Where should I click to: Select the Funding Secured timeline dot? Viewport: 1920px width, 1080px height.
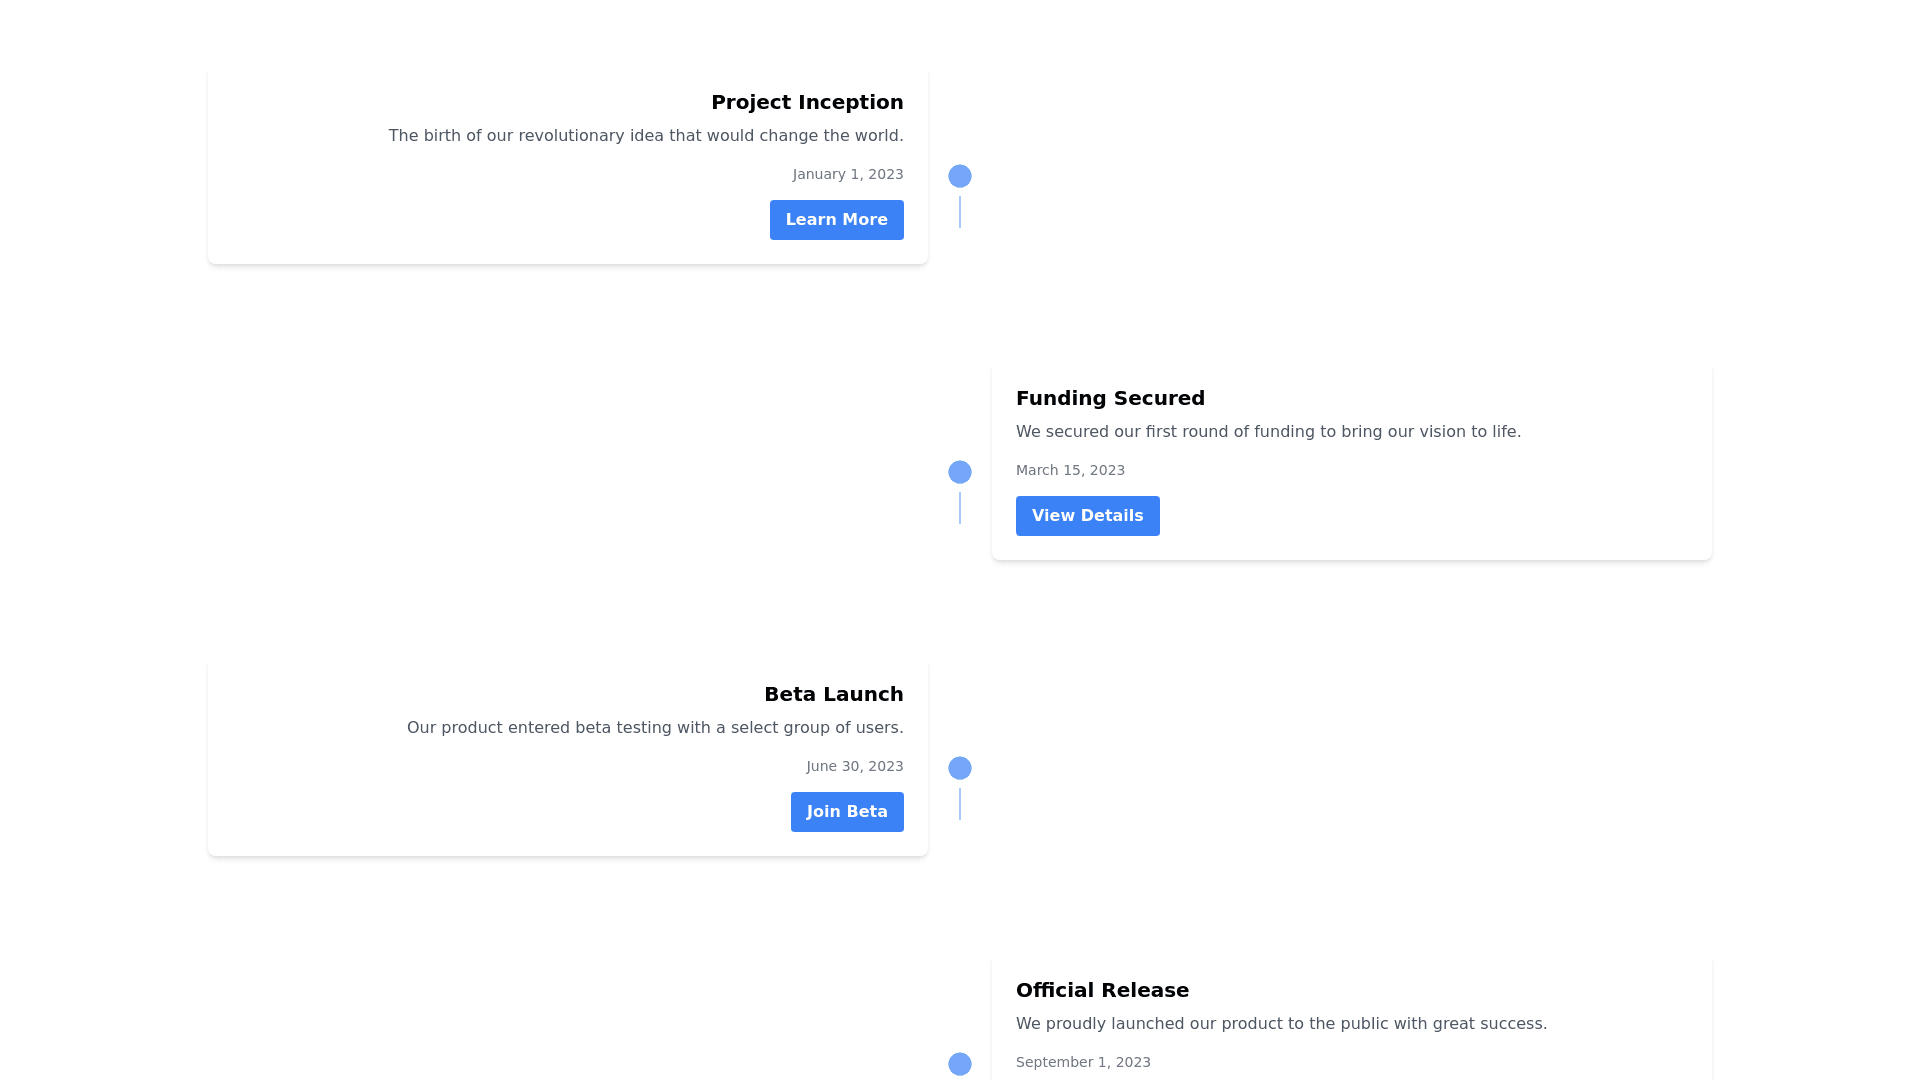click(x=960, y=472)
